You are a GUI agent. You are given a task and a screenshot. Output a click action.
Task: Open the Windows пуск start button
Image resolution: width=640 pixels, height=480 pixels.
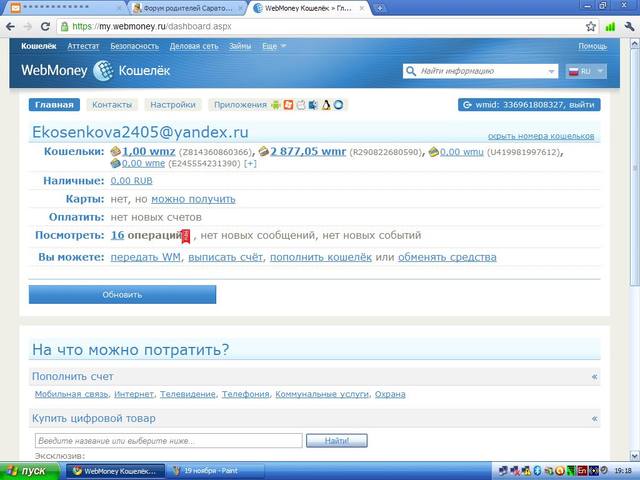point(29,471)
